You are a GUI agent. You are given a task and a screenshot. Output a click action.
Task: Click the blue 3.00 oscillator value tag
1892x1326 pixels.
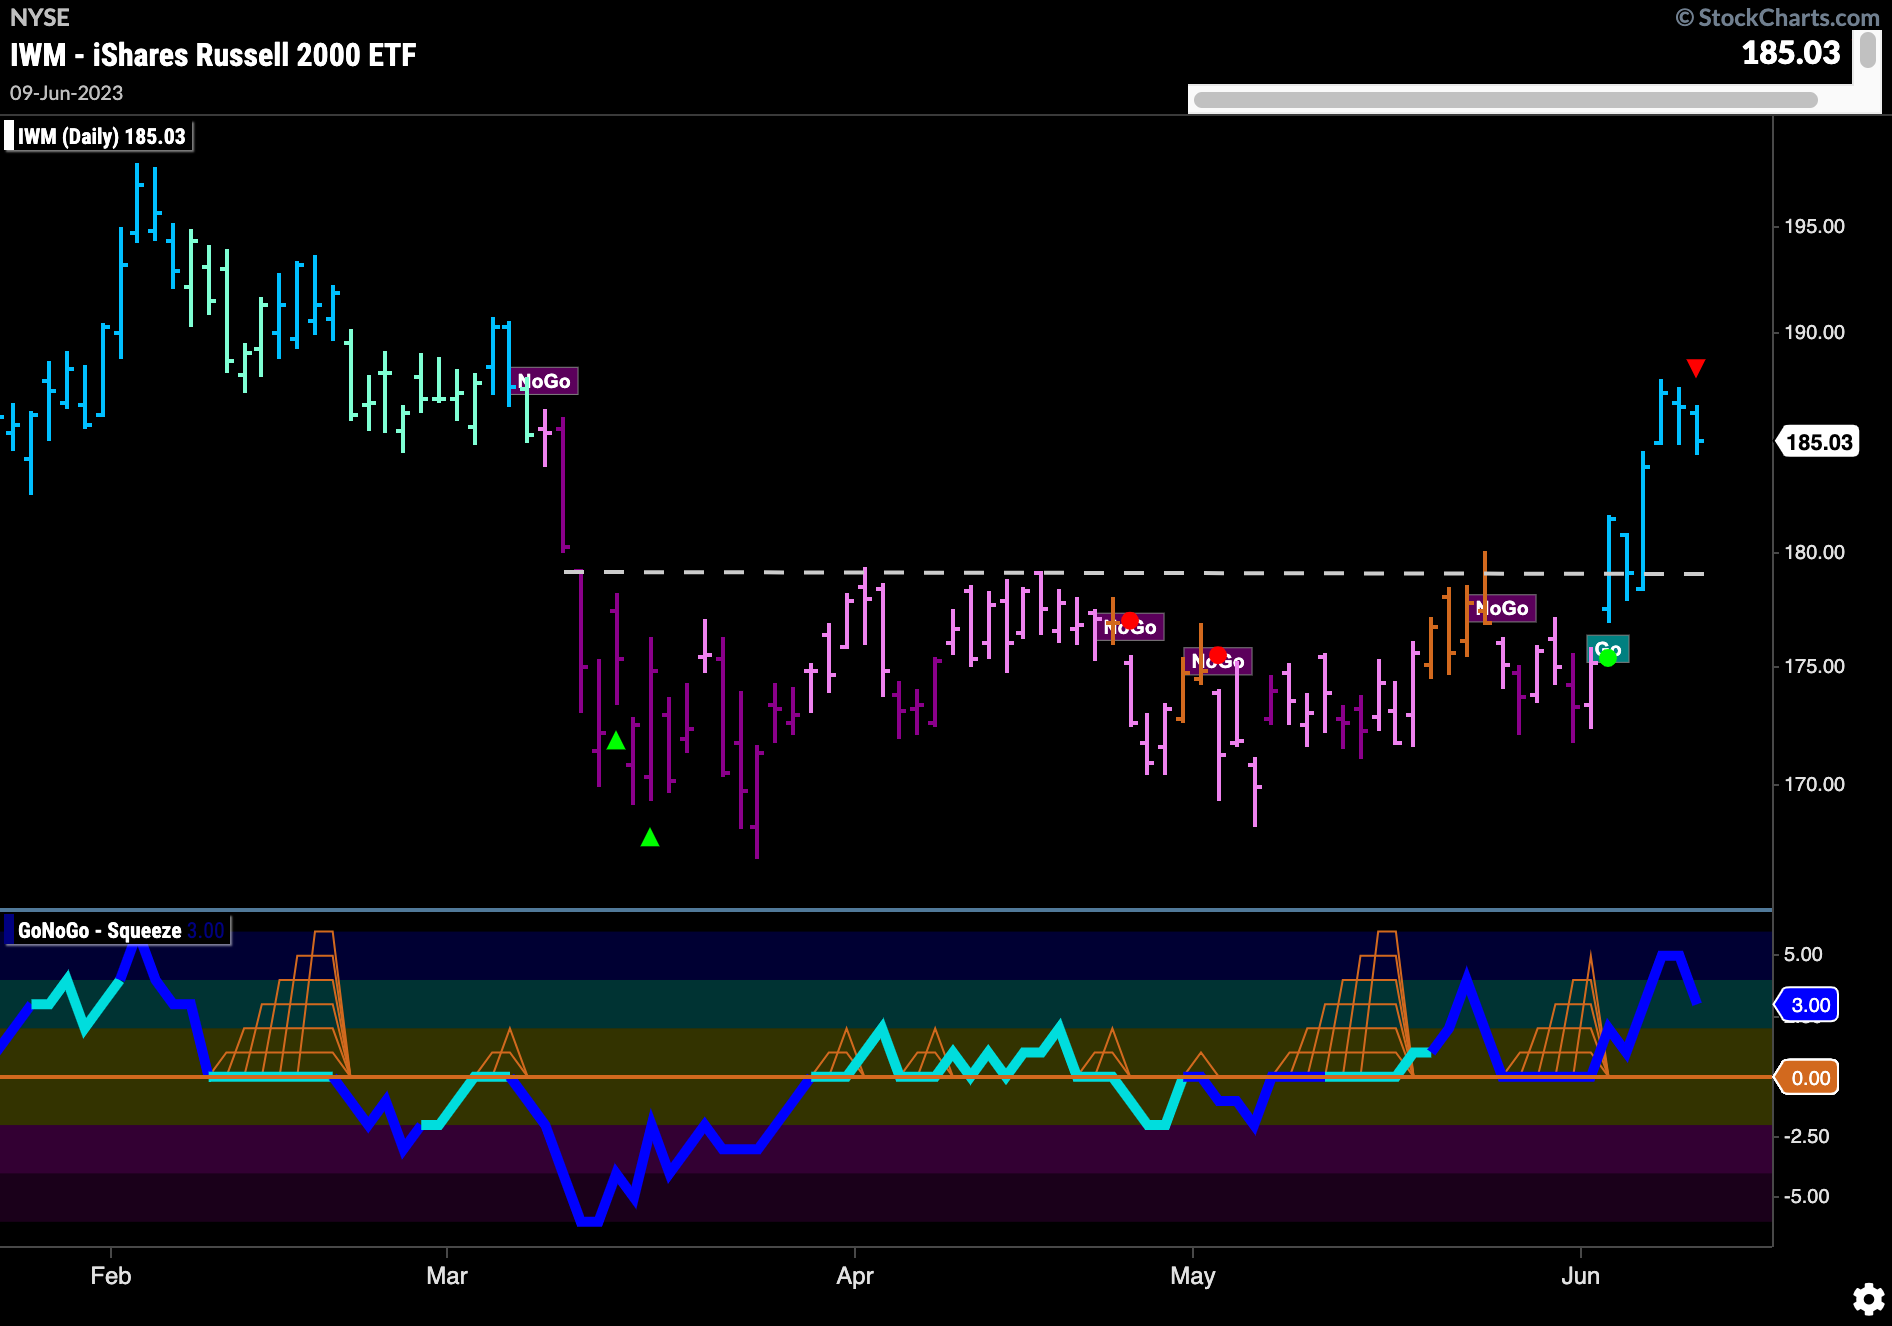click(x=1808, y=1005)
